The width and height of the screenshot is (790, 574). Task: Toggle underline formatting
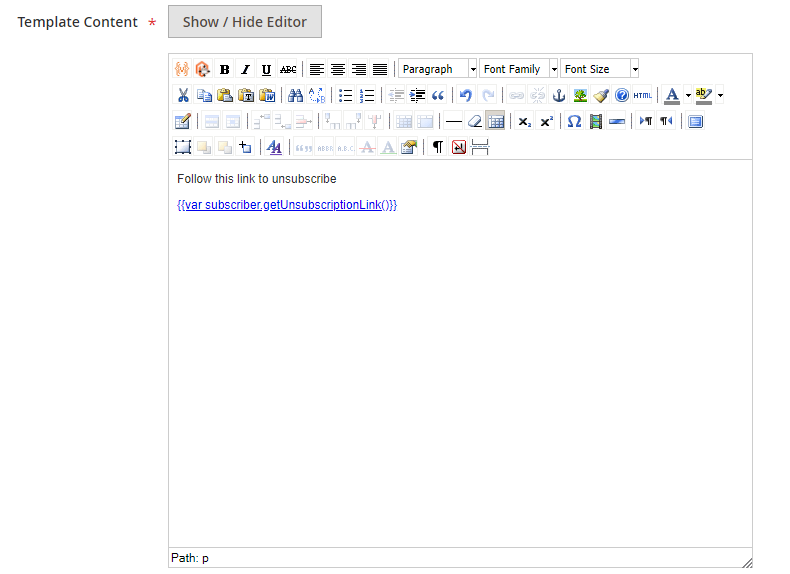pyautogui.click(x=267, y=69)
